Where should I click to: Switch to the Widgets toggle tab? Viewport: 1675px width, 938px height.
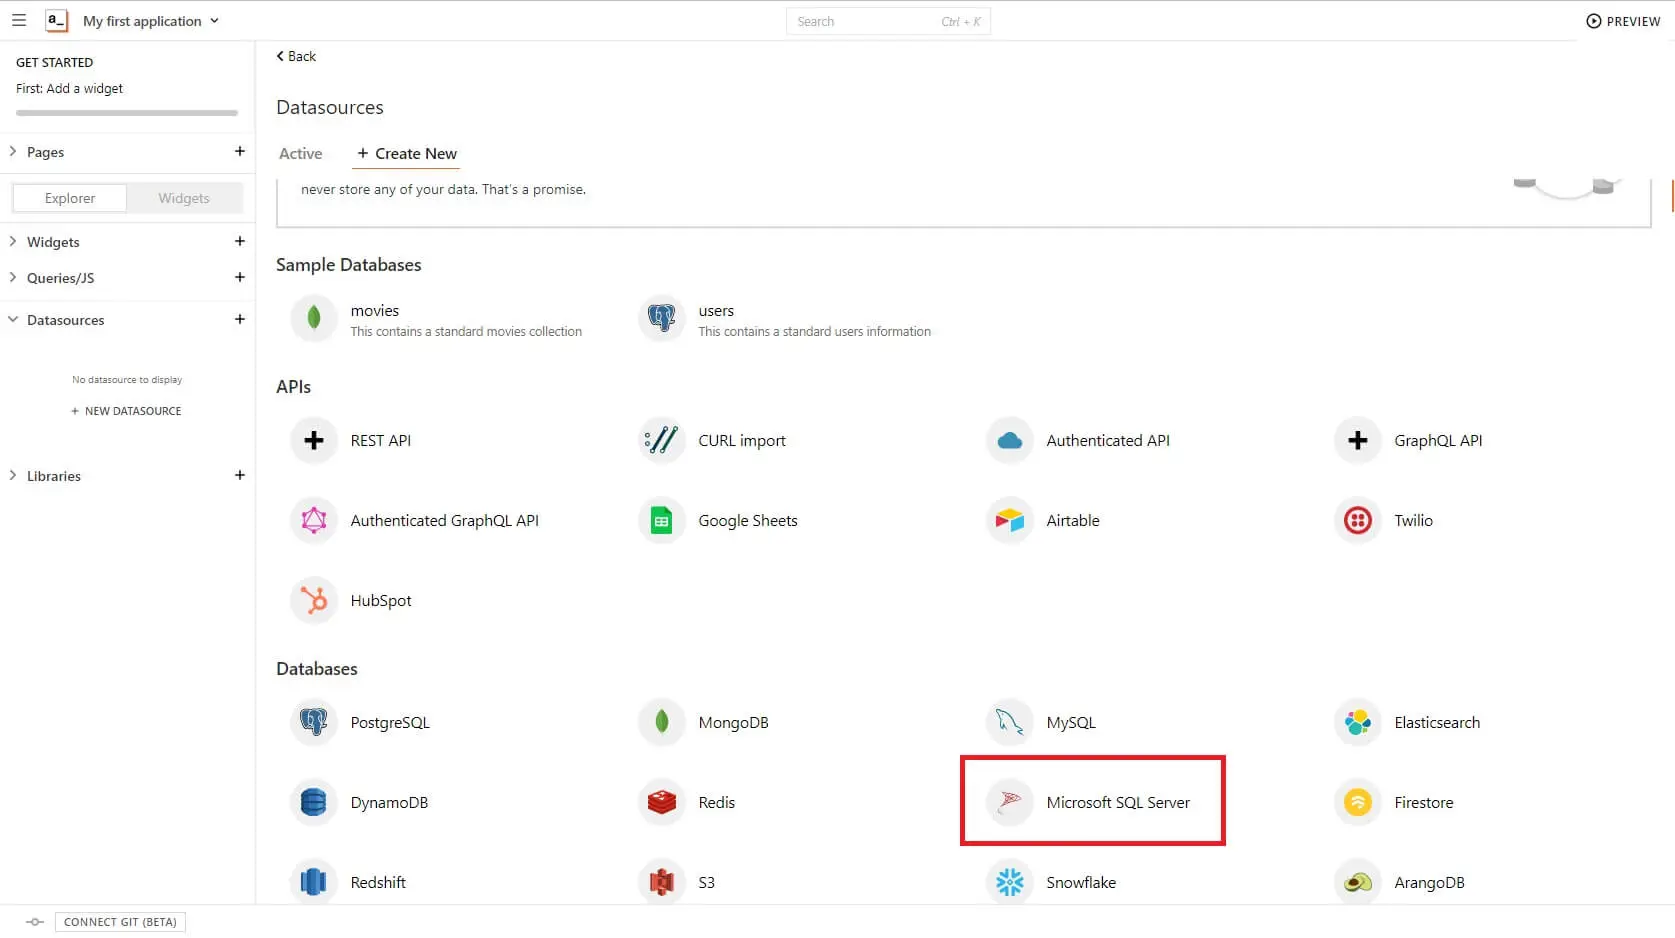(184, 198)
